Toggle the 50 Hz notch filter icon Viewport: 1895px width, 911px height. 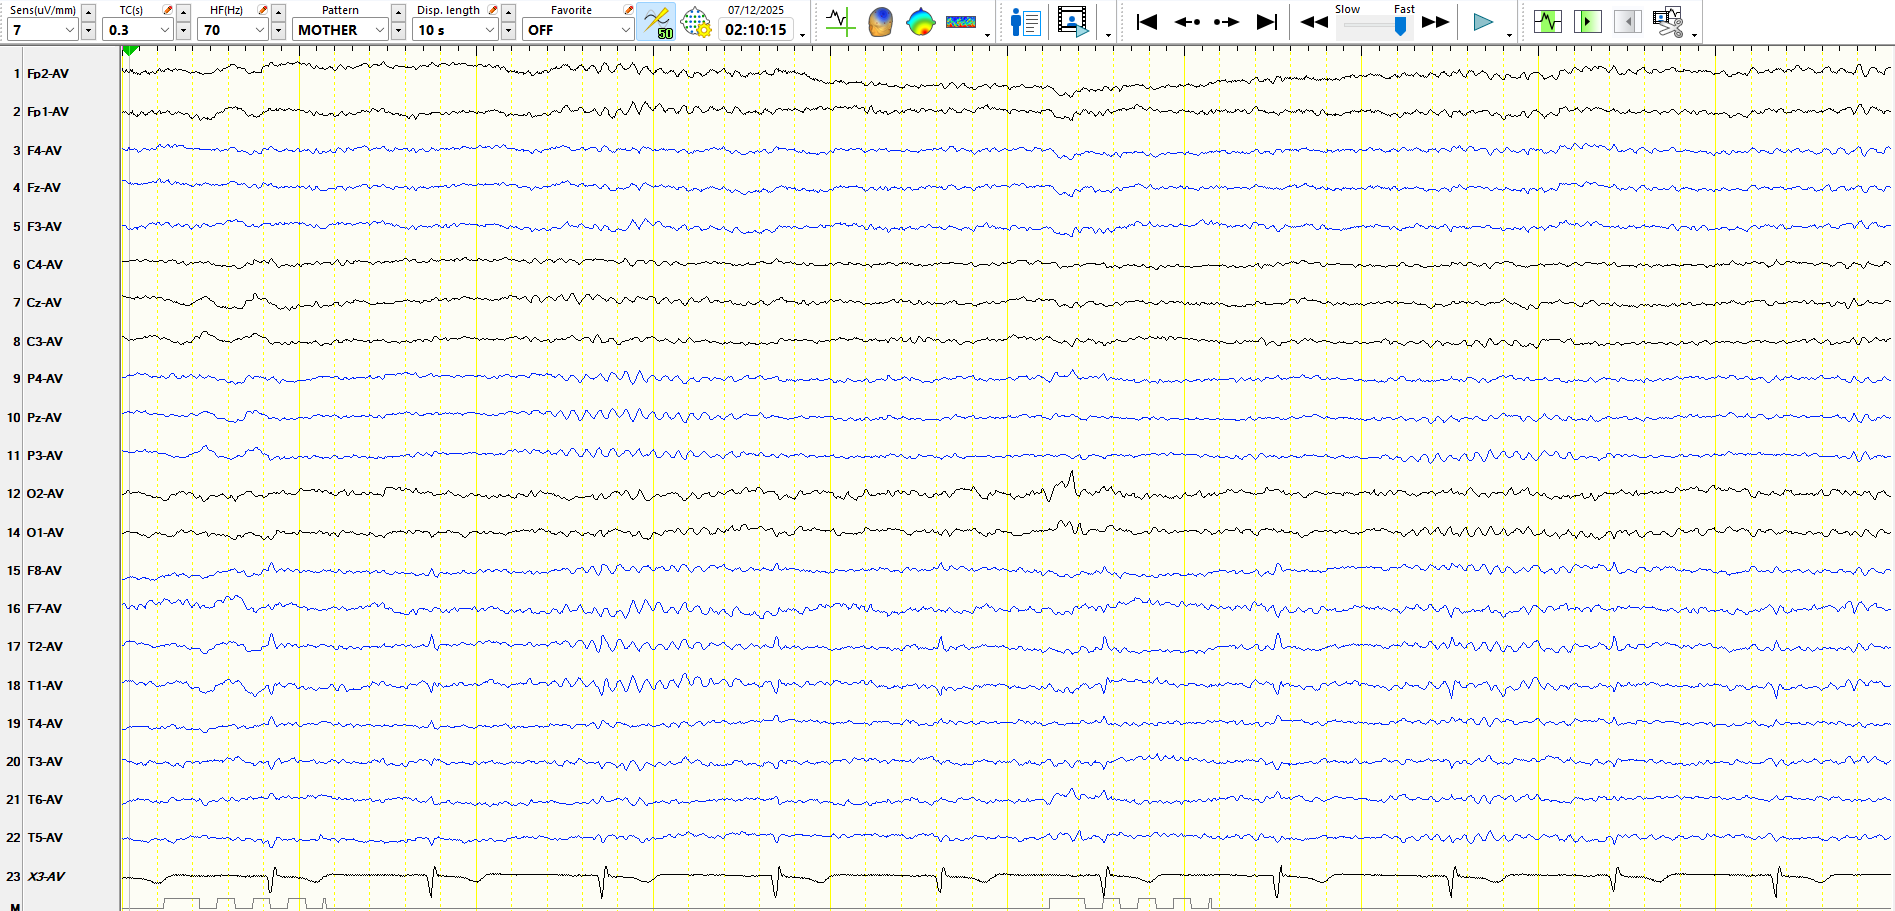(657, 21)
